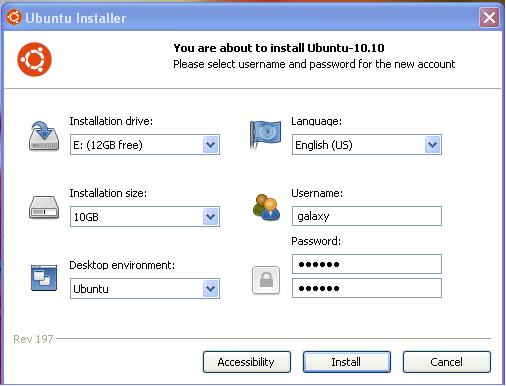Screen dimensions: 506x386
Task: Click the first Password field
Action: pyautogui.click(x=367, y=264)
